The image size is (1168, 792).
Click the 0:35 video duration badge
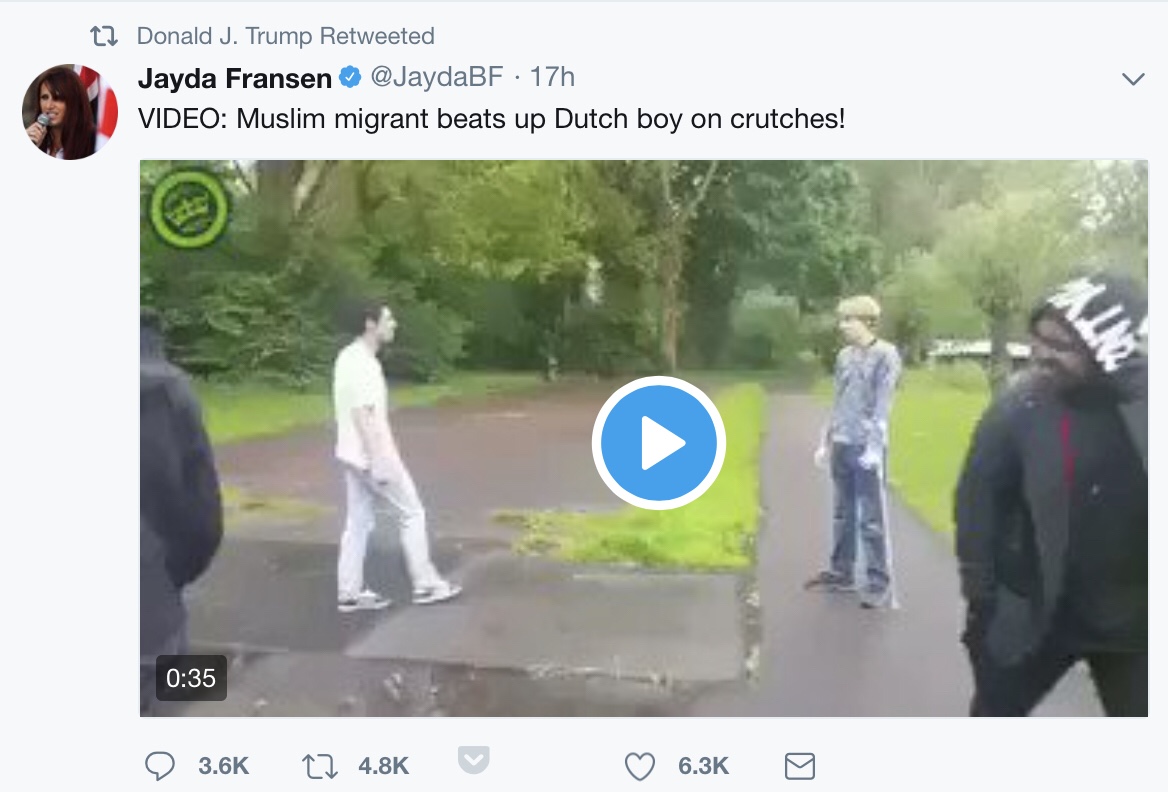tap(191, 678)
